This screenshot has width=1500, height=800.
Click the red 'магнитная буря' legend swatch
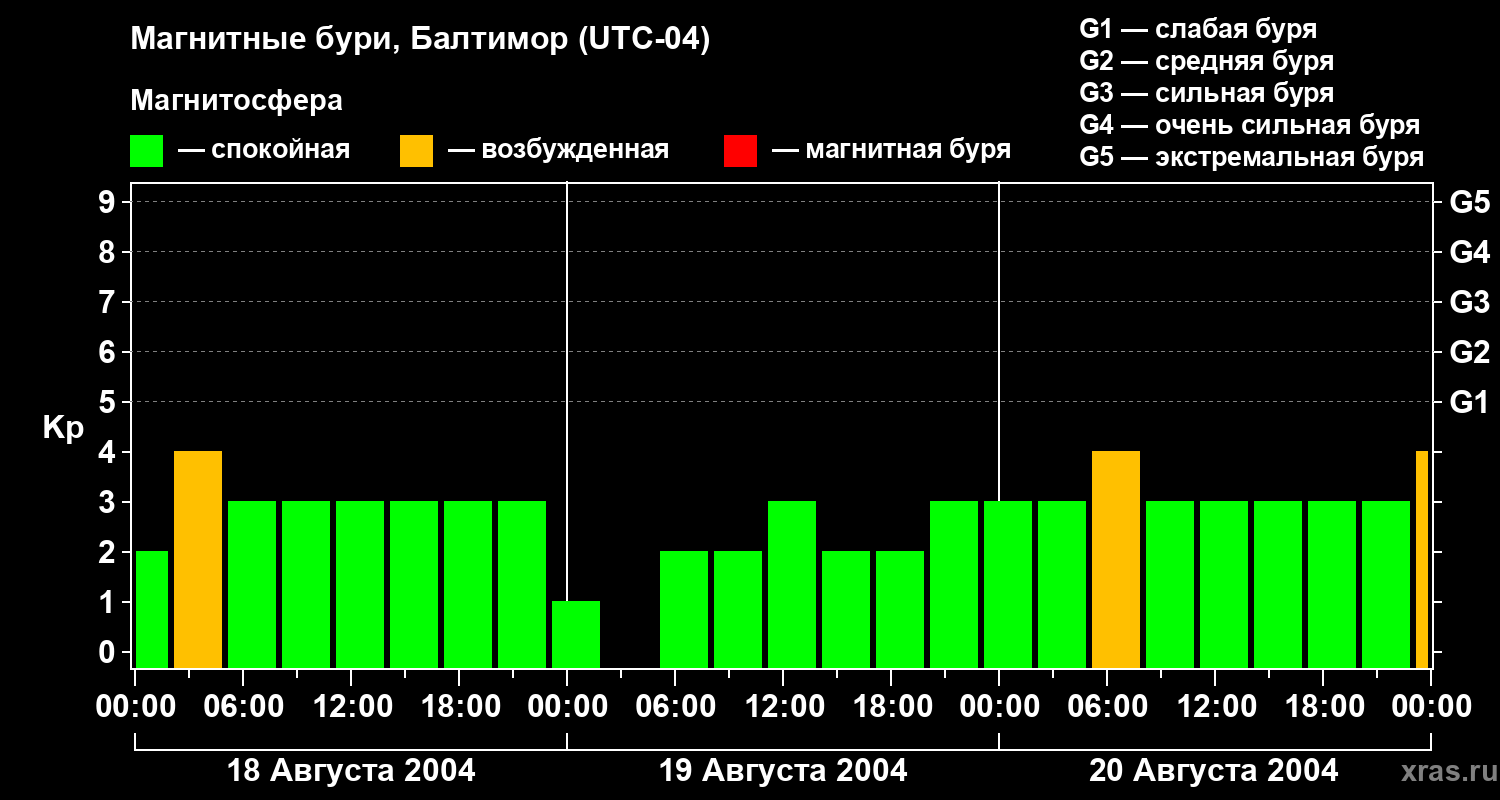pyautogui.click(x=740, y=151)
